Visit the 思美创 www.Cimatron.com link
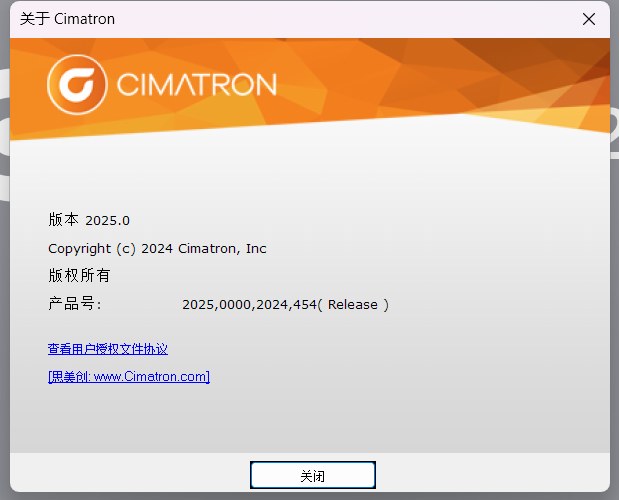 [x=129, y=376]
